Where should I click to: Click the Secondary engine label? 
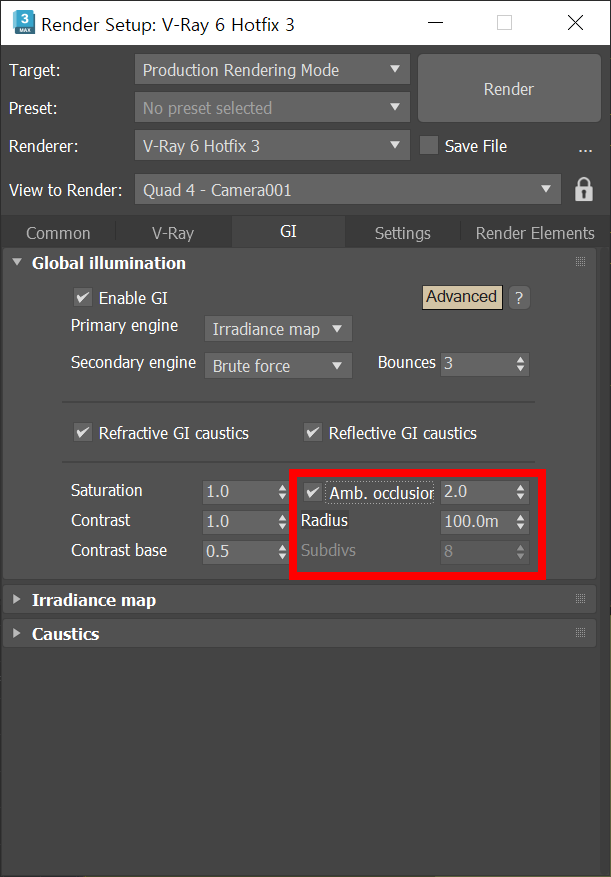pyautogui.click(x=133, y=362)
